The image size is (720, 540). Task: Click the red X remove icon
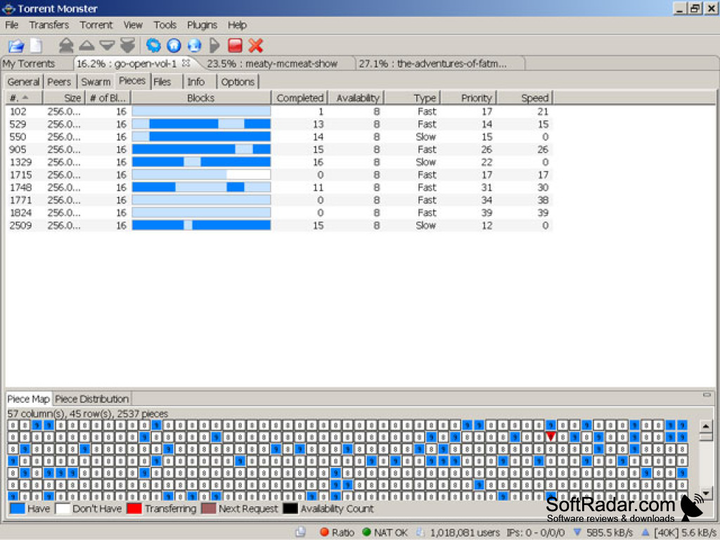coord(256,45)
